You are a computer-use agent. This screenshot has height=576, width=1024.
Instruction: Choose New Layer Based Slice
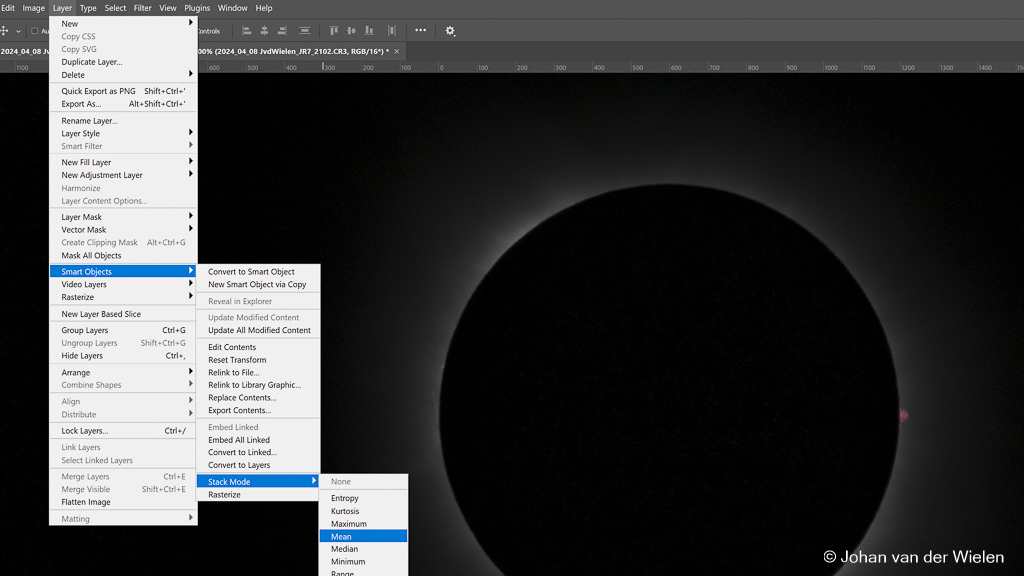click(123, 314)
